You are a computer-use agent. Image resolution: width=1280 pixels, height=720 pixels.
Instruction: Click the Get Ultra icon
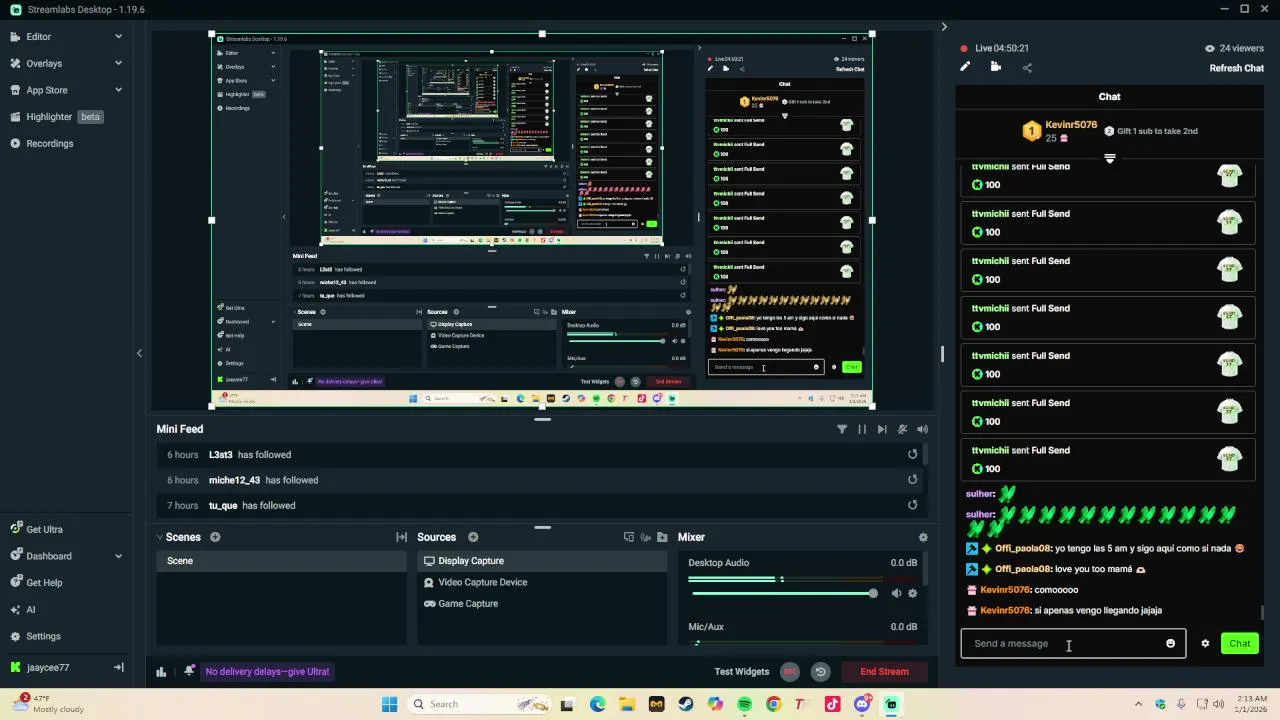pyautogui.click(x=16, y=529)
